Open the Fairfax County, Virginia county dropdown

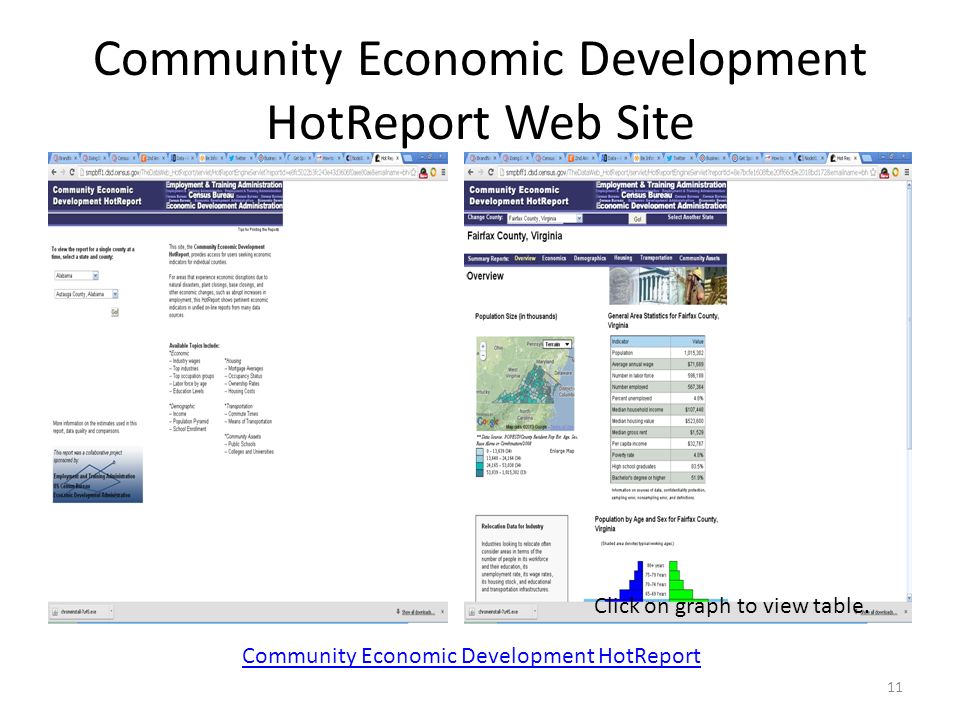coord(544,218)
